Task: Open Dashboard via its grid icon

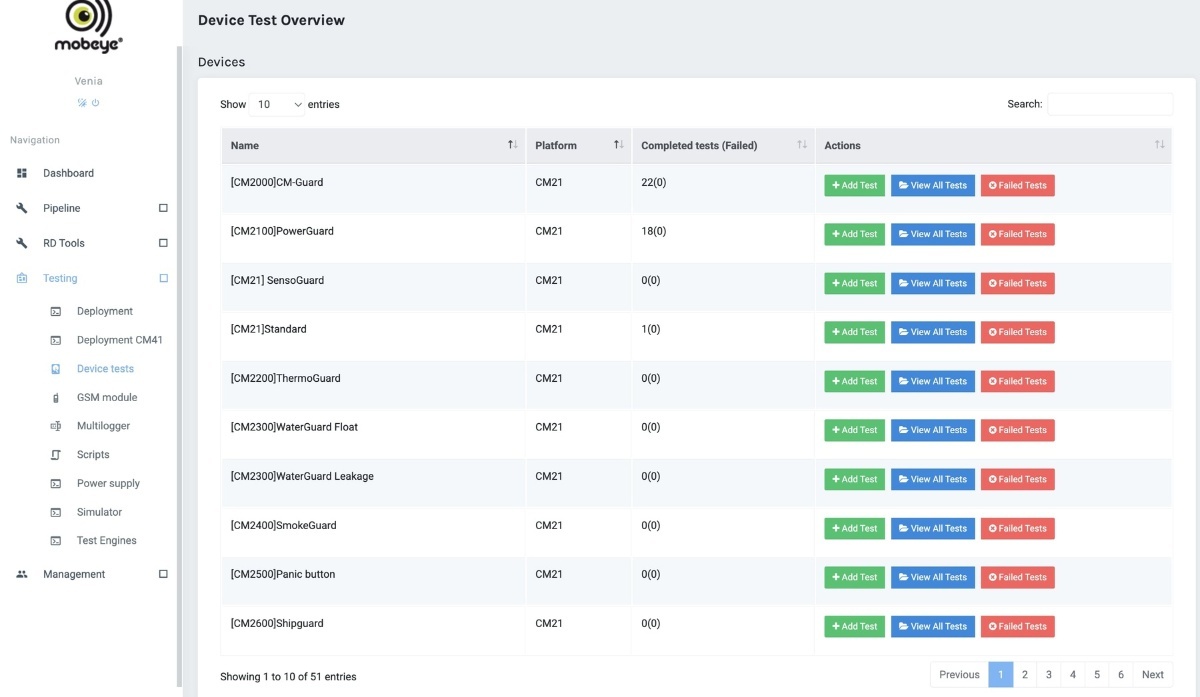Action: pyautogui.click(x=22, y=173)
